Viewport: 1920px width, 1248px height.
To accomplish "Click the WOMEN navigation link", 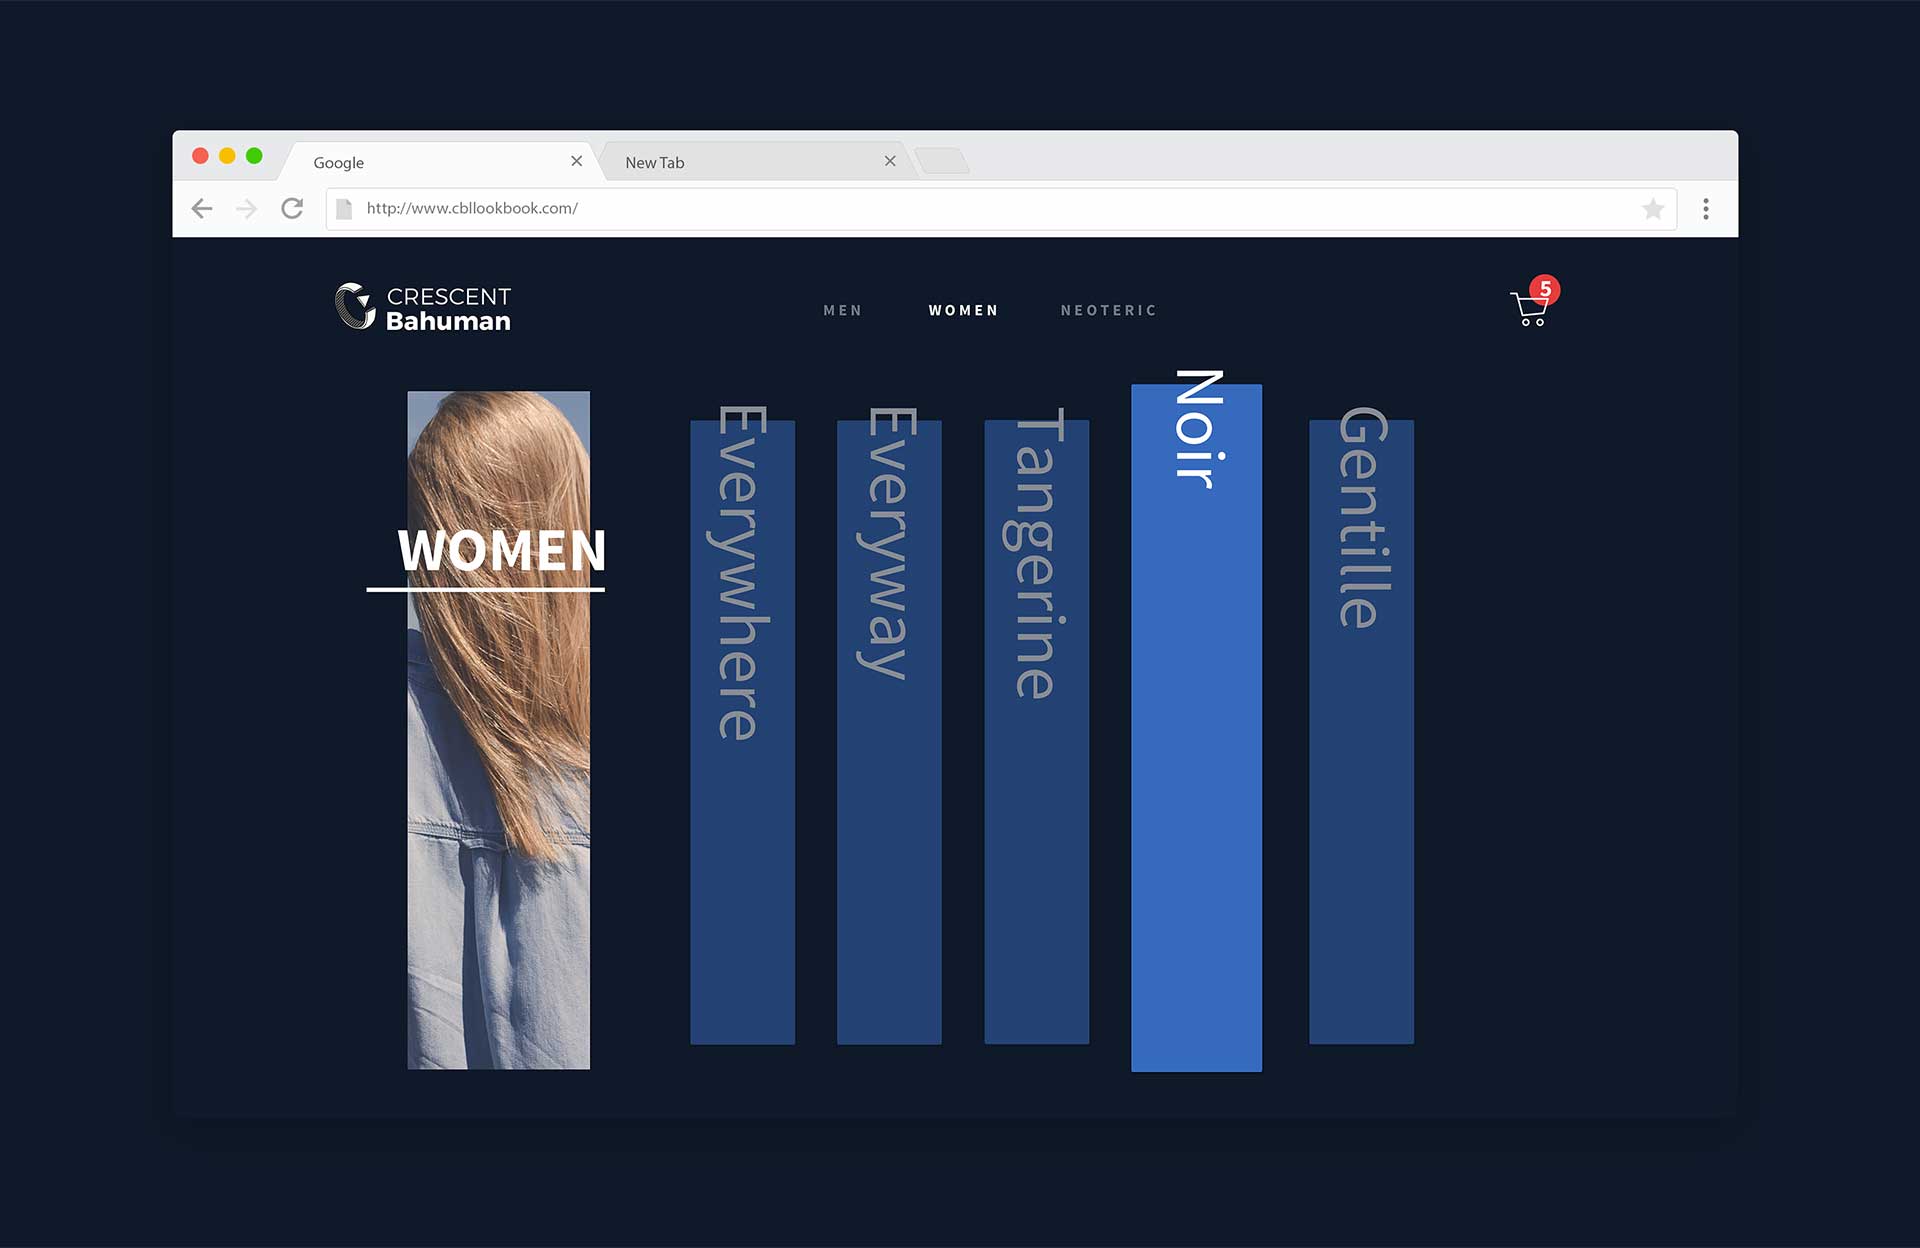I will [963, 310].
